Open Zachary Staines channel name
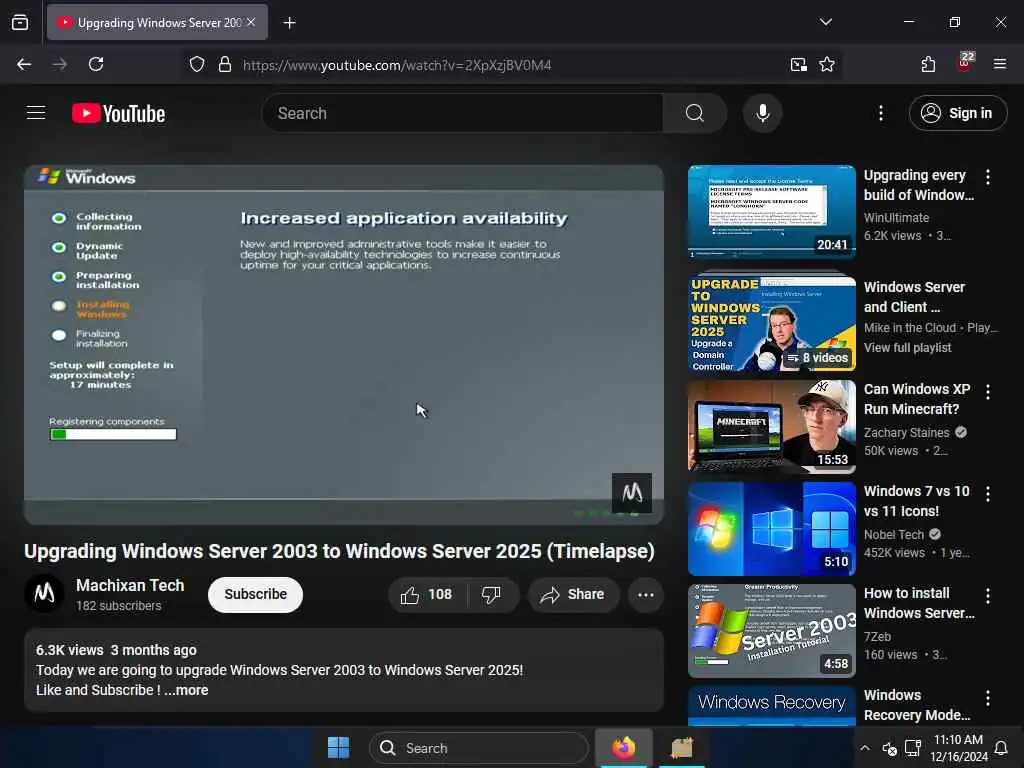The width and height of the screenshot is (1024, 768). point(906,432)
